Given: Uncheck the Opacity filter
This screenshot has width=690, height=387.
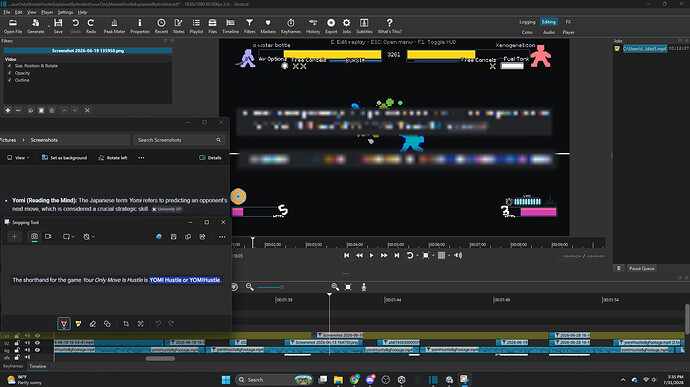Looking at the screenshot, I should pos(10,73).
